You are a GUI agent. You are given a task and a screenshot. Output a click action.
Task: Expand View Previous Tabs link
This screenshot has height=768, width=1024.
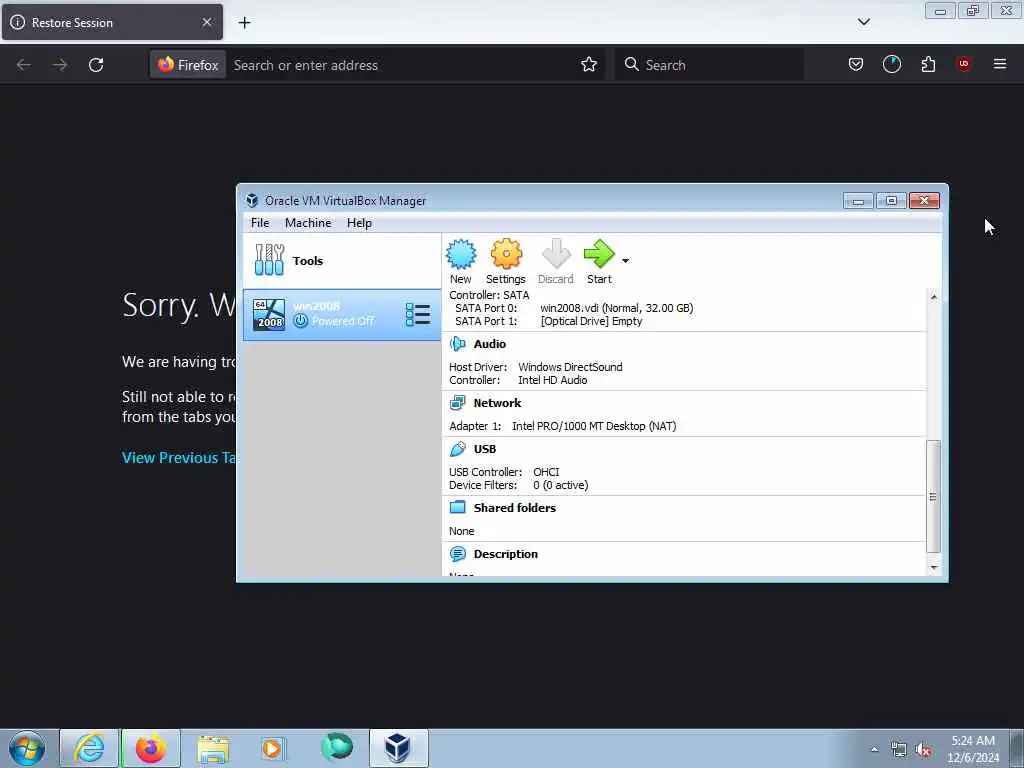[x=179, y=458]
